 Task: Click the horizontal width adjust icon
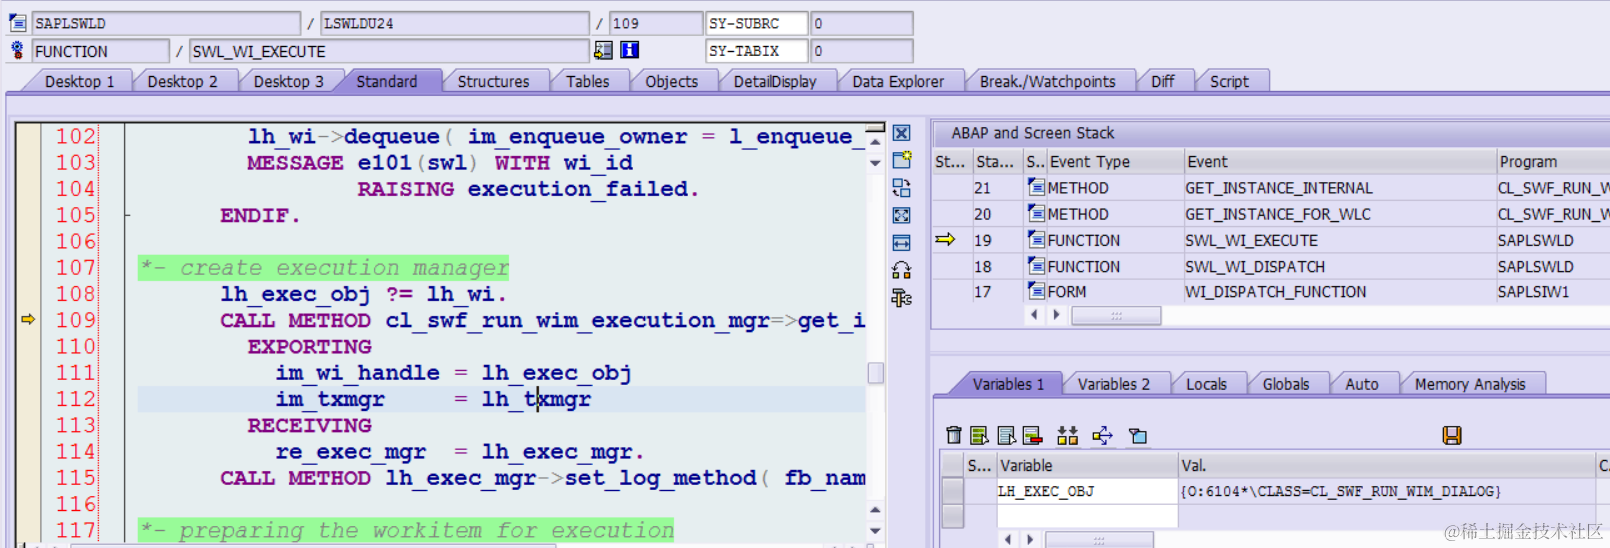(x=901, y=243)
